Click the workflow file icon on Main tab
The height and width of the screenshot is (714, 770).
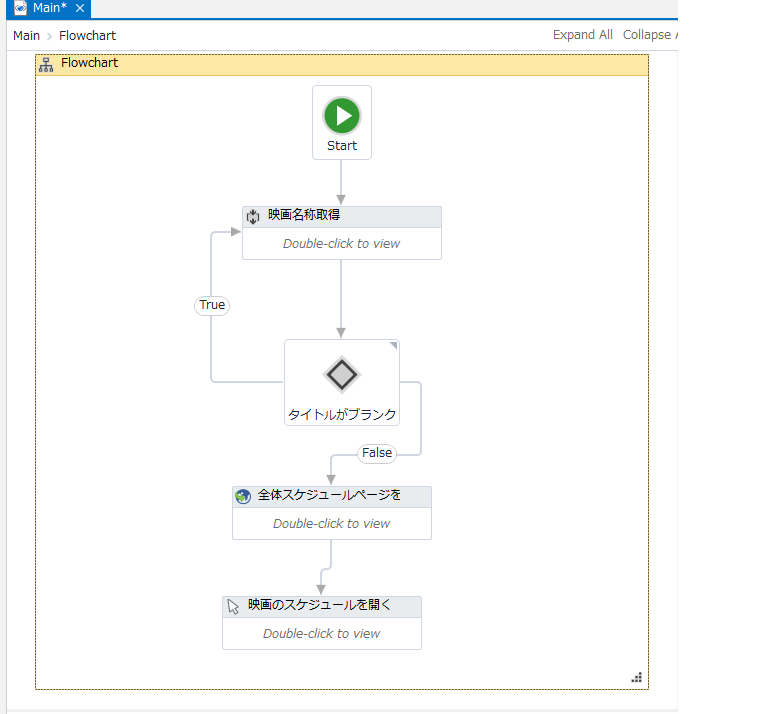[20, 8]
